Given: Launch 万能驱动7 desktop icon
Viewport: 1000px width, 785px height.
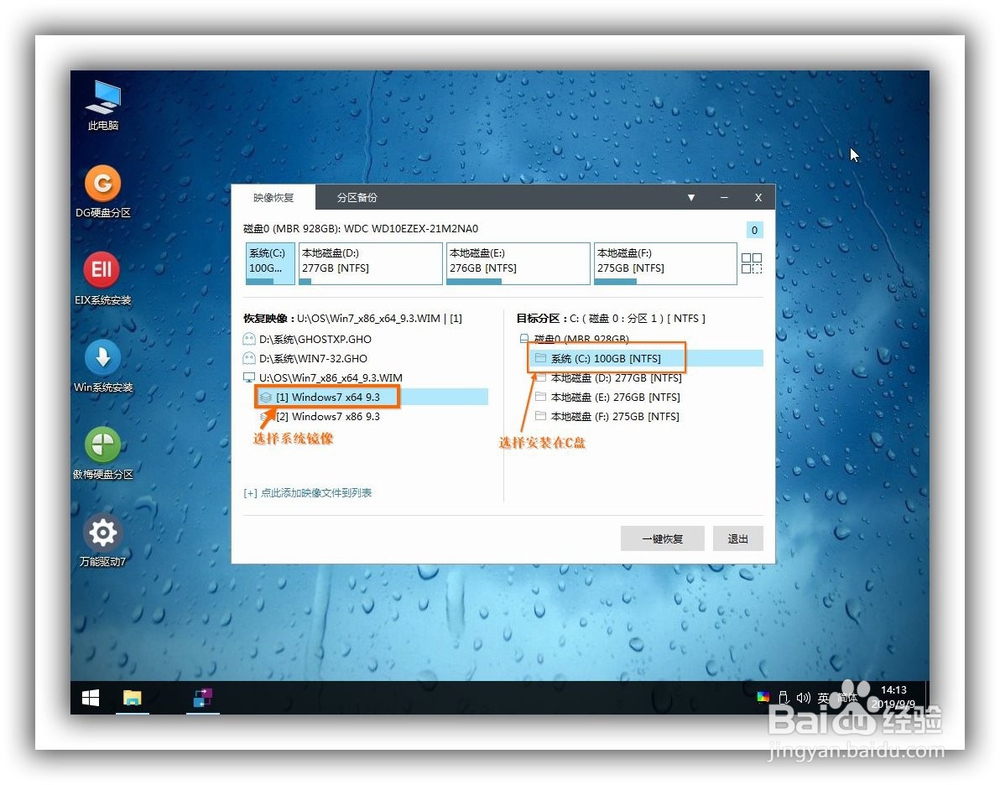Looking at the screenshot, I should pos(103,540).
